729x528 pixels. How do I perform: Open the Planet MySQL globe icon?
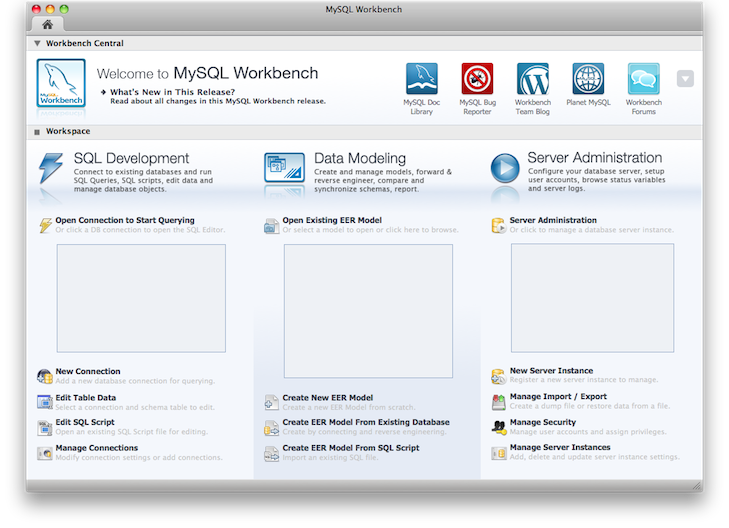click(588, 79)
